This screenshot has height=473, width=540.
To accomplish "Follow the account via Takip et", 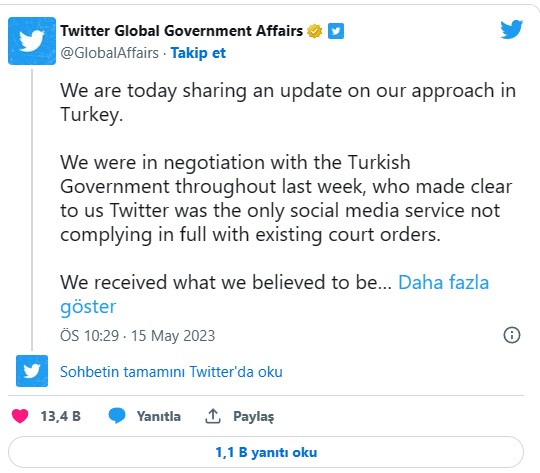I will 198,53.
